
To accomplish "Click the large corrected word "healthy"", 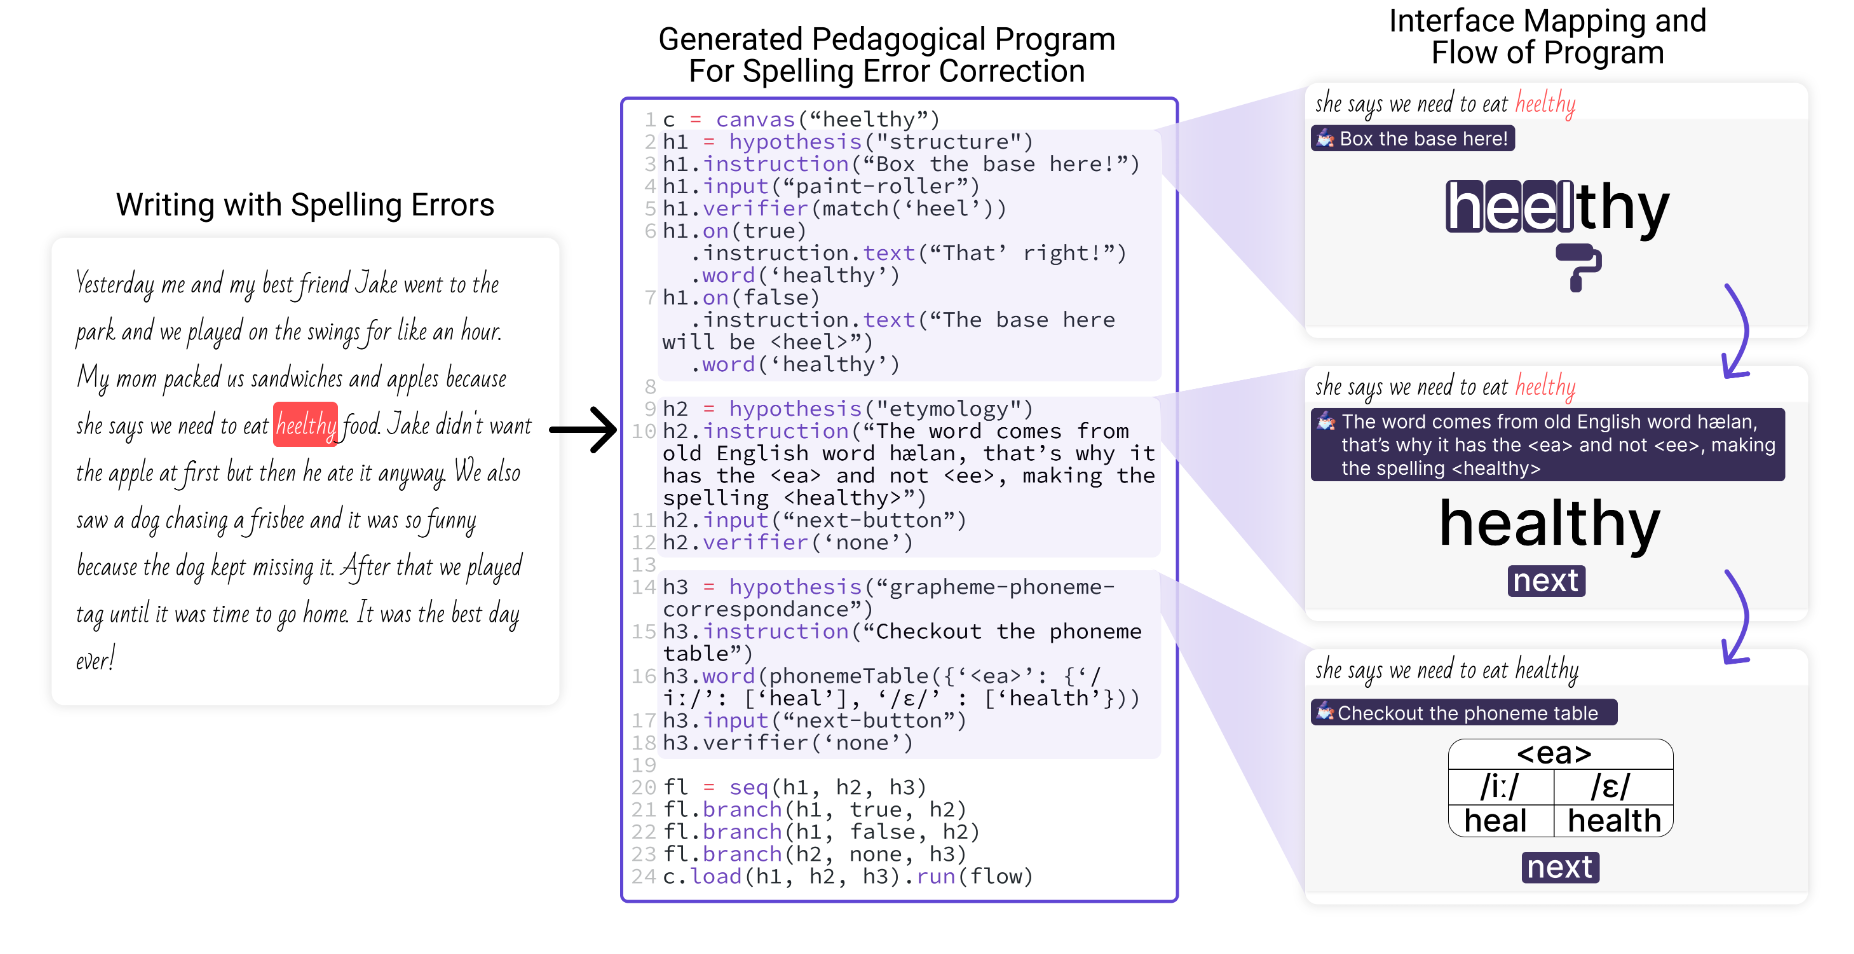I will tap(1549, 525).
